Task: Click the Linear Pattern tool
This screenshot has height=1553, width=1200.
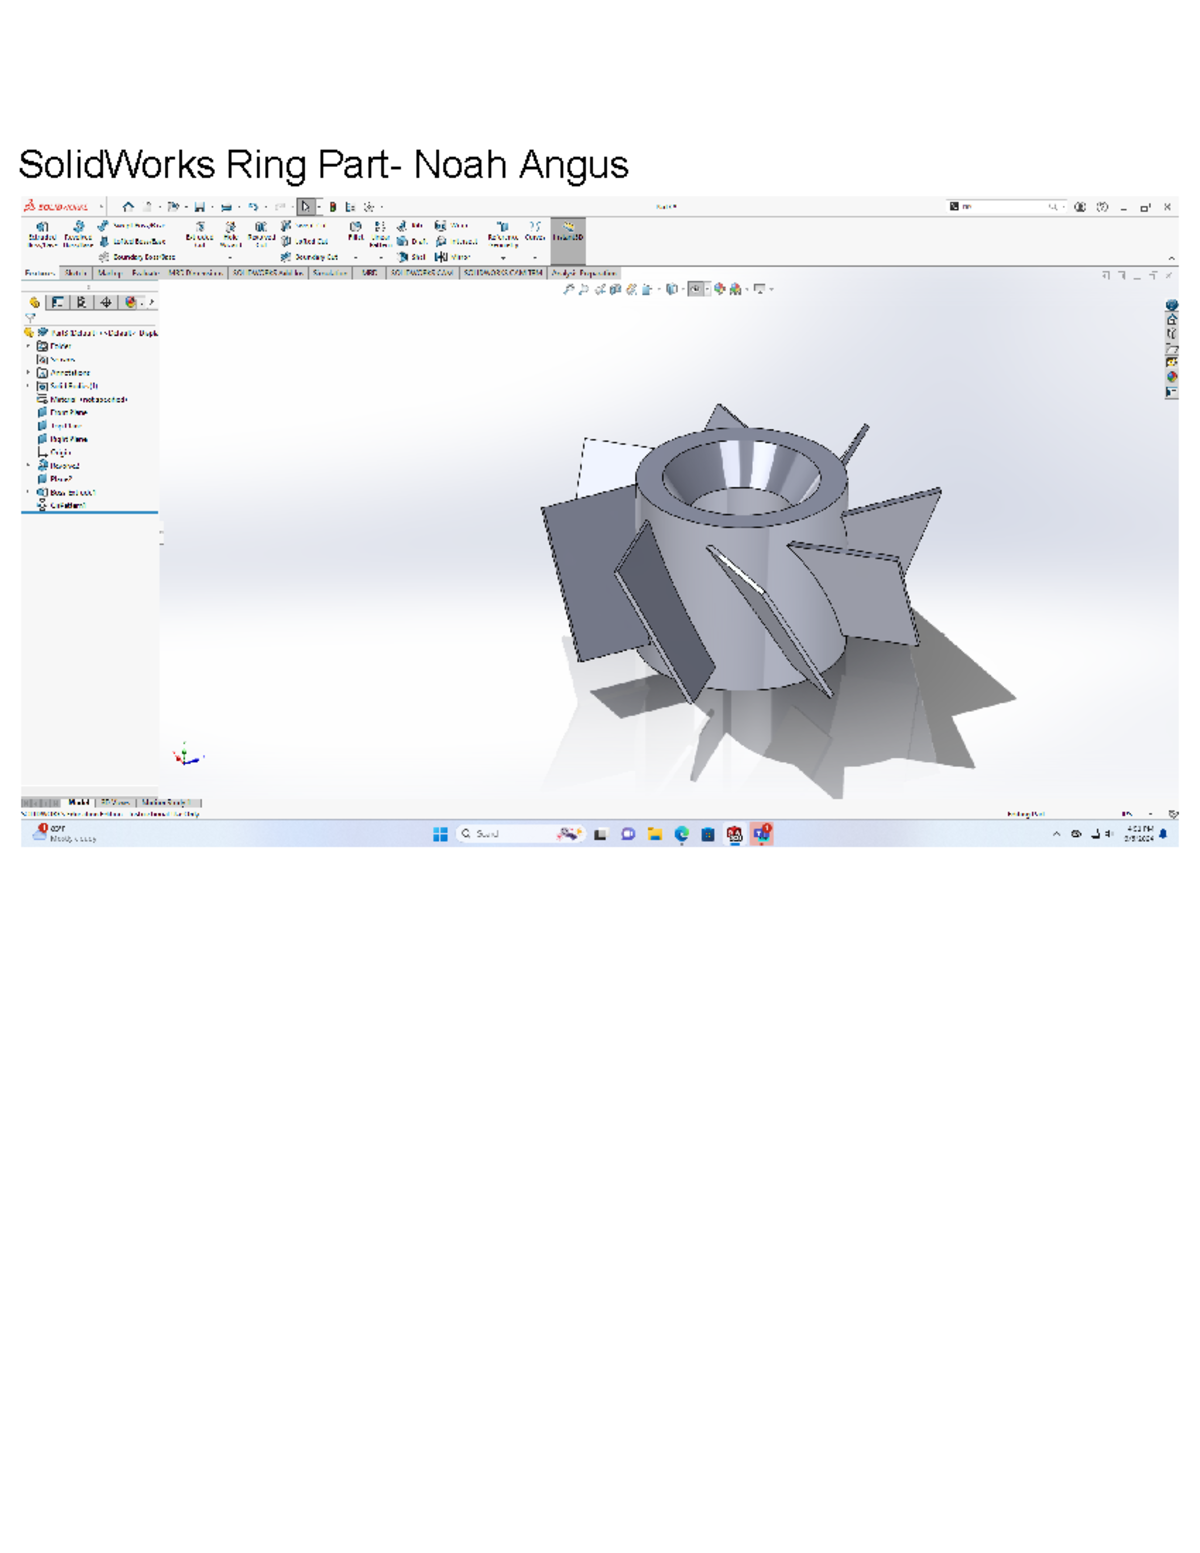Action: pyautogui.click(x=380, y=233)
